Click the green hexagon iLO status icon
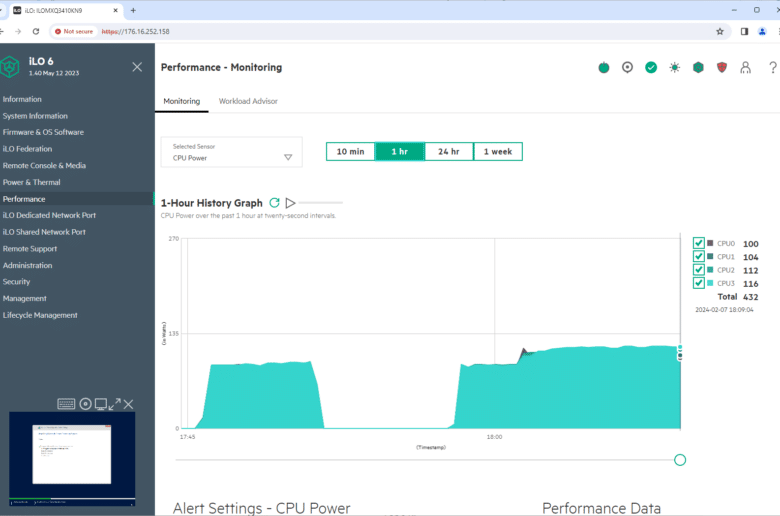Screen dimensions: 780x516 click(698, 67)
